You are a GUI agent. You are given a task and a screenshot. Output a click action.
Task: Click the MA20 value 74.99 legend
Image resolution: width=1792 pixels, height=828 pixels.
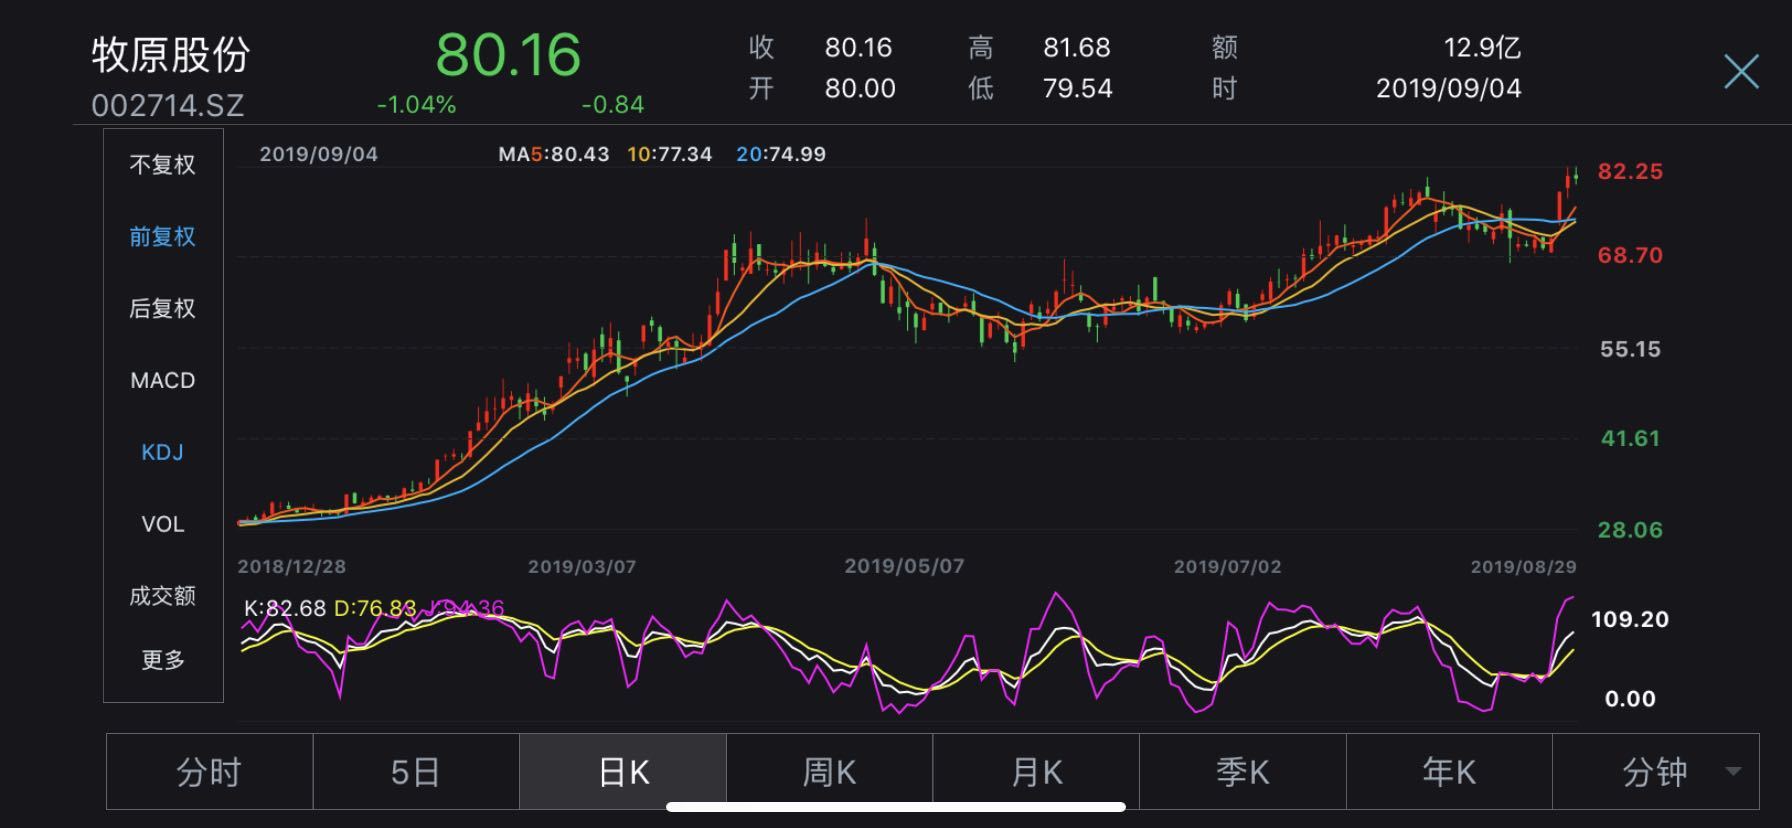(x=781, y=155)
